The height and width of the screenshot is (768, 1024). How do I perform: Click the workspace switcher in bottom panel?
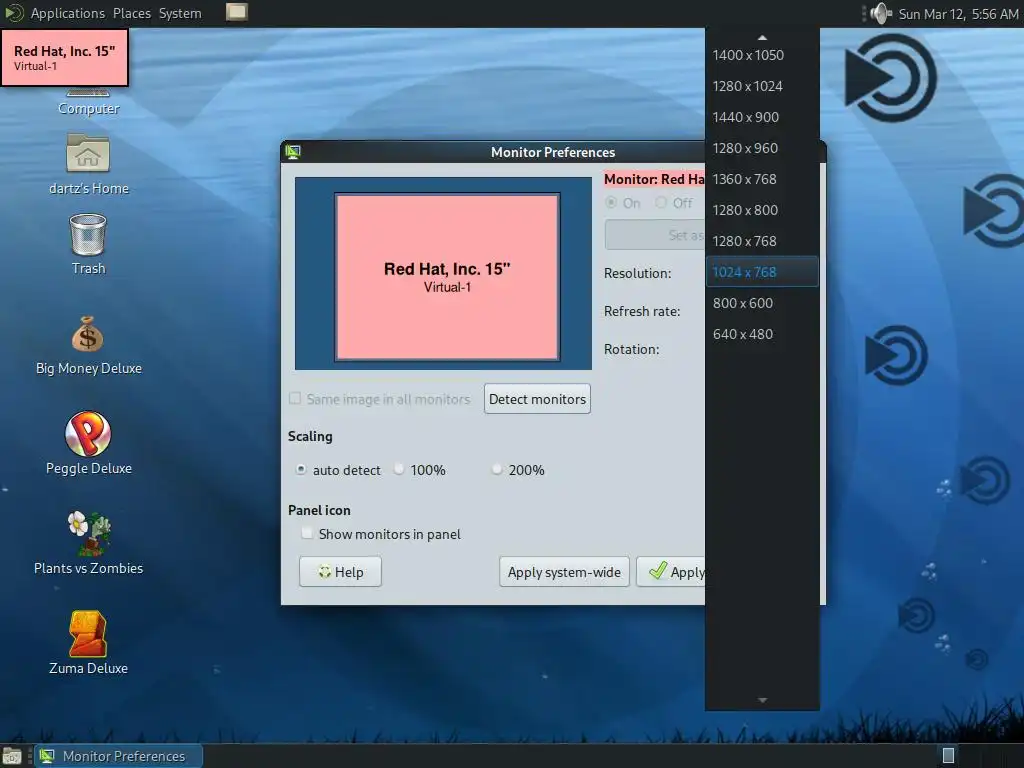[948, 756]
